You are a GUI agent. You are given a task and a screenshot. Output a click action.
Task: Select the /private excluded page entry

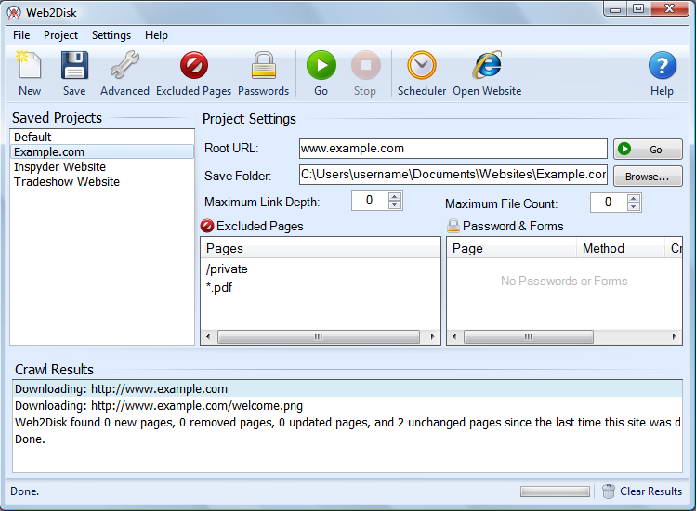click(x=227, y=269)
